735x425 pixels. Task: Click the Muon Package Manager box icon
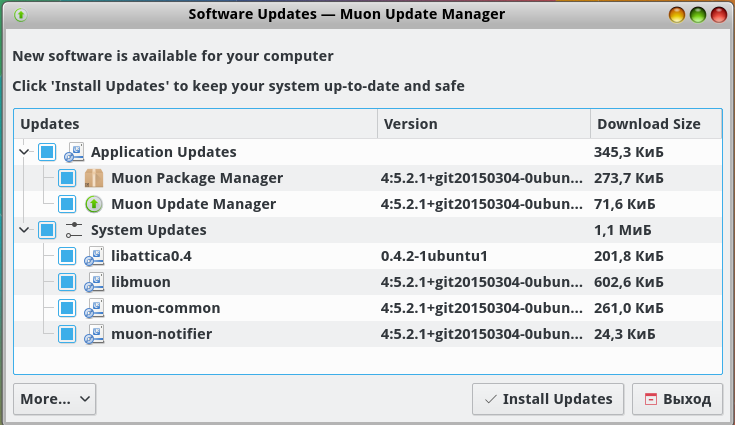point(94,178)
